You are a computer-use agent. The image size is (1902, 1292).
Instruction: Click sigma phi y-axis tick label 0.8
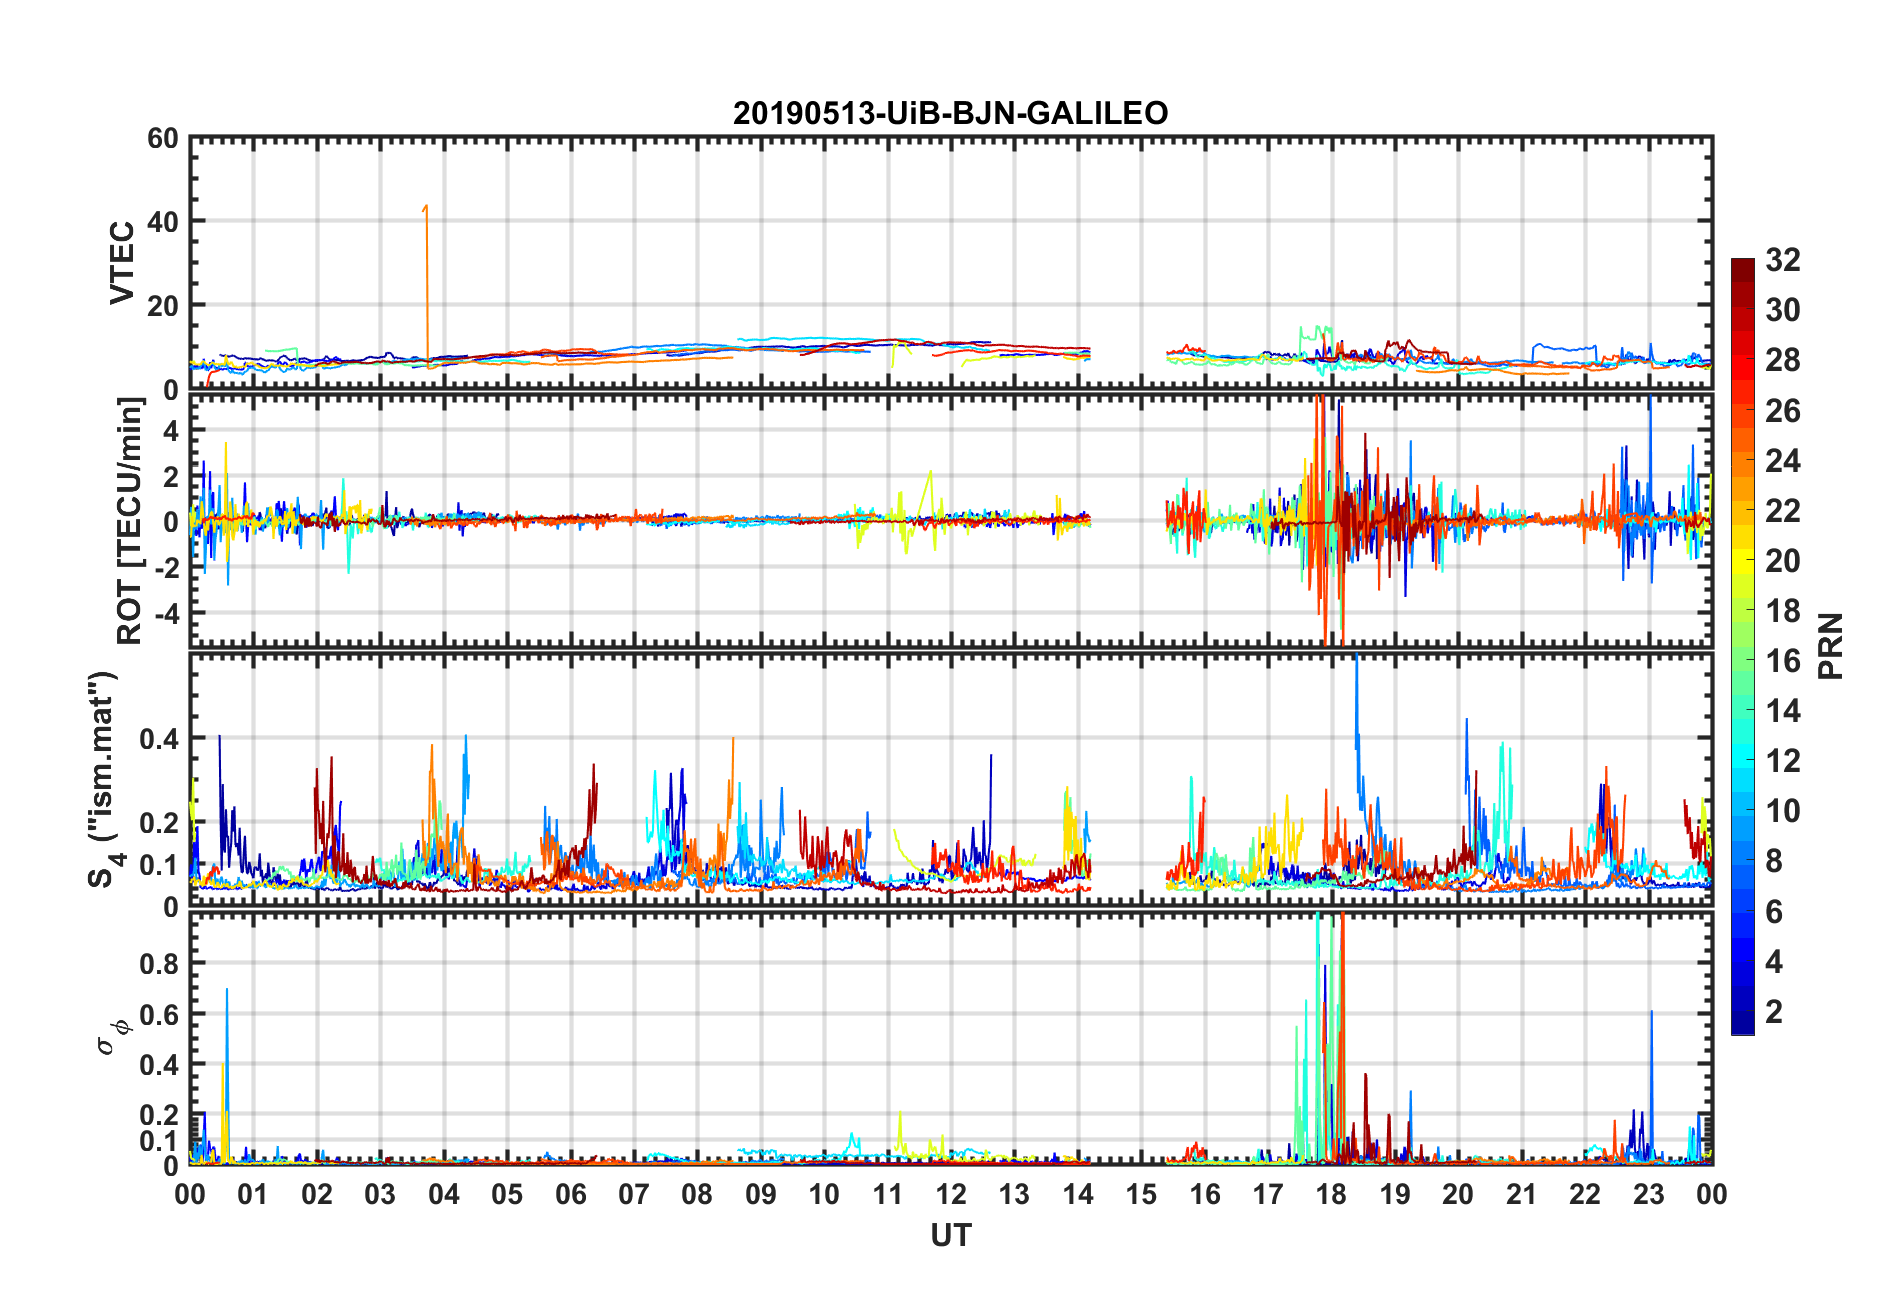pos(159,964)
